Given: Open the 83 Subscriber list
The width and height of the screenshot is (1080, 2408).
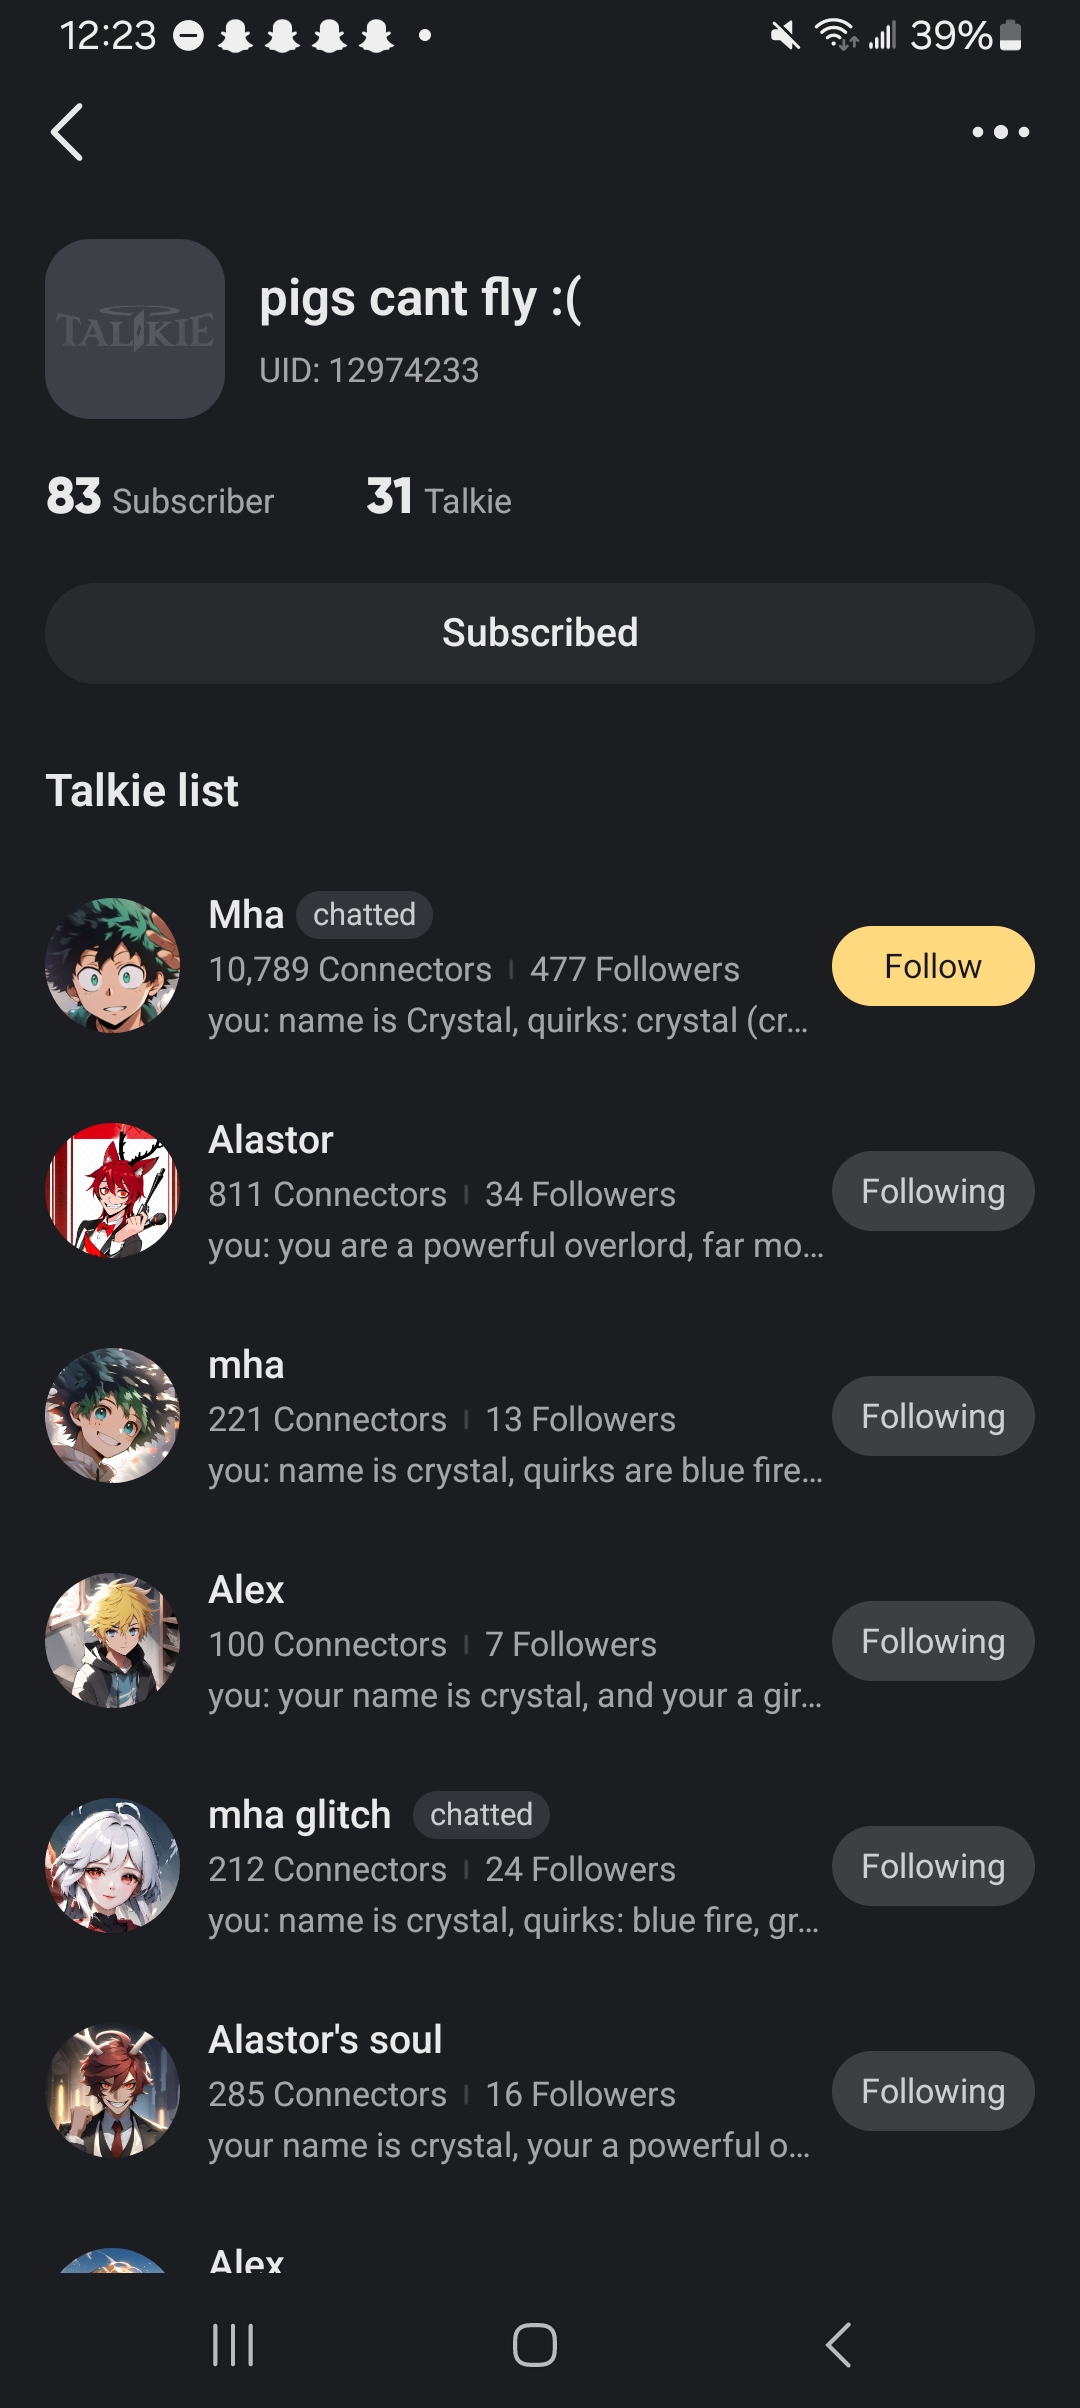Looking at the screenshot, I should pyautogui.click(x=160, y=498).
